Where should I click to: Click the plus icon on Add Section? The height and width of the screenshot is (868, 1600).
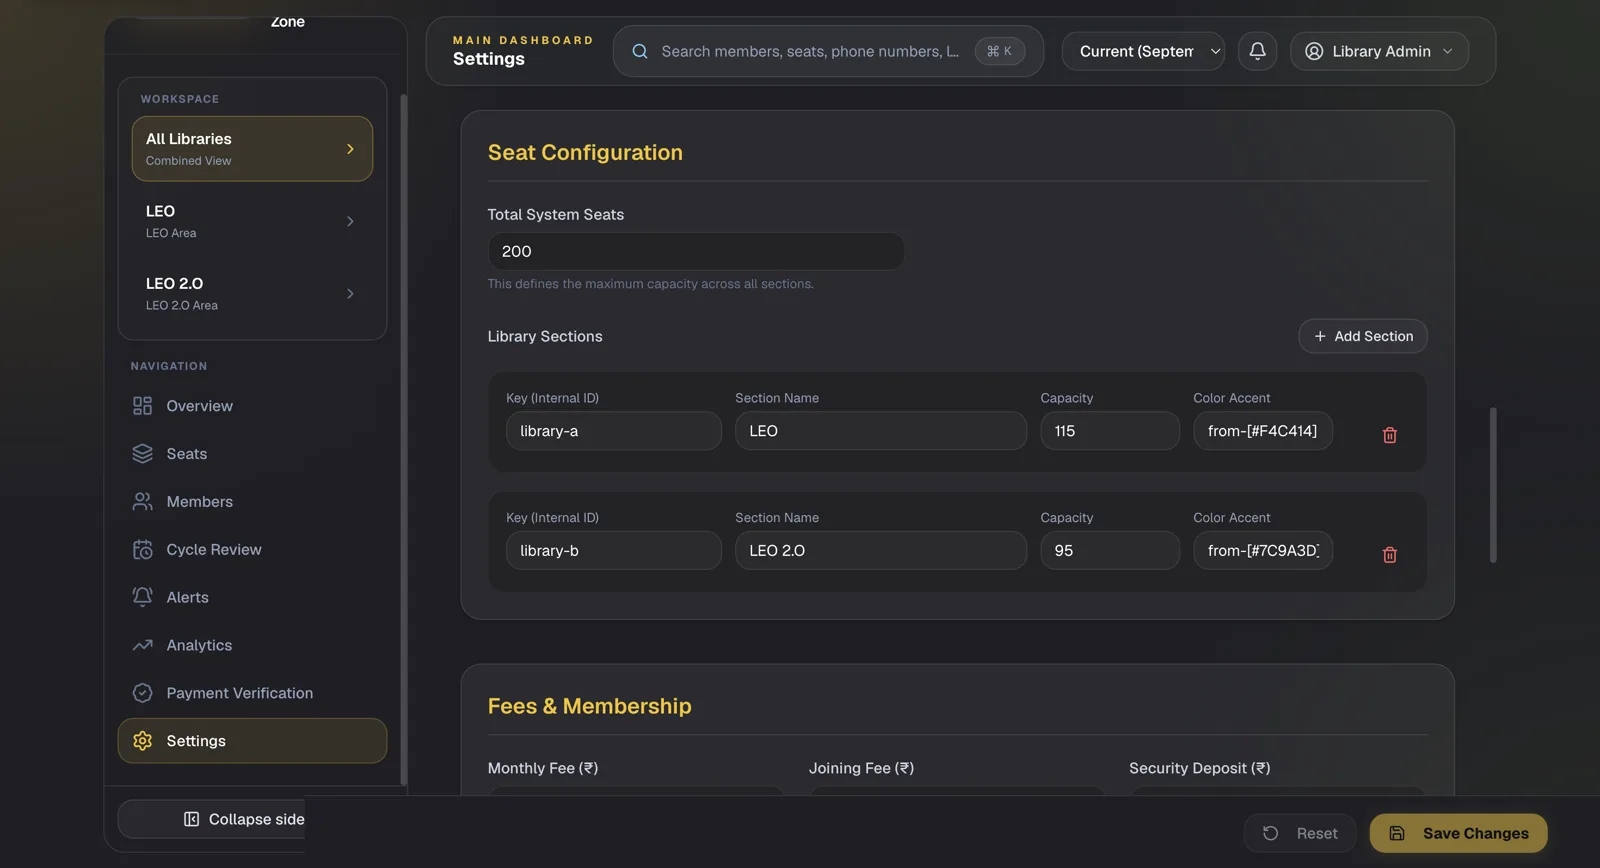(1319, 336)
